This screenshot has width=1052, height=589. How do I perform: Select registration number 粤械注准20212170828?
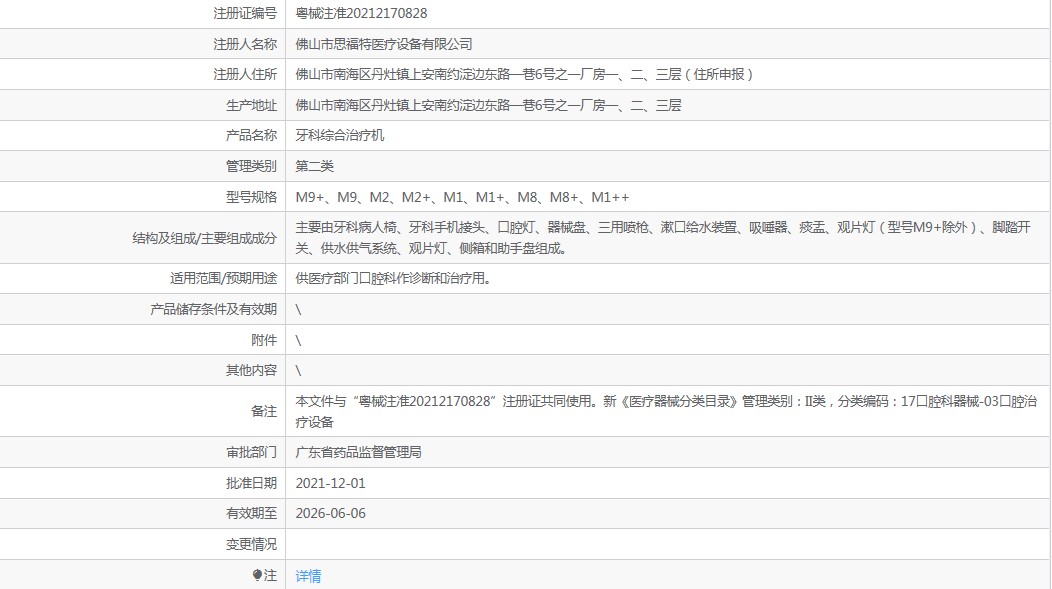pos(361,13)
